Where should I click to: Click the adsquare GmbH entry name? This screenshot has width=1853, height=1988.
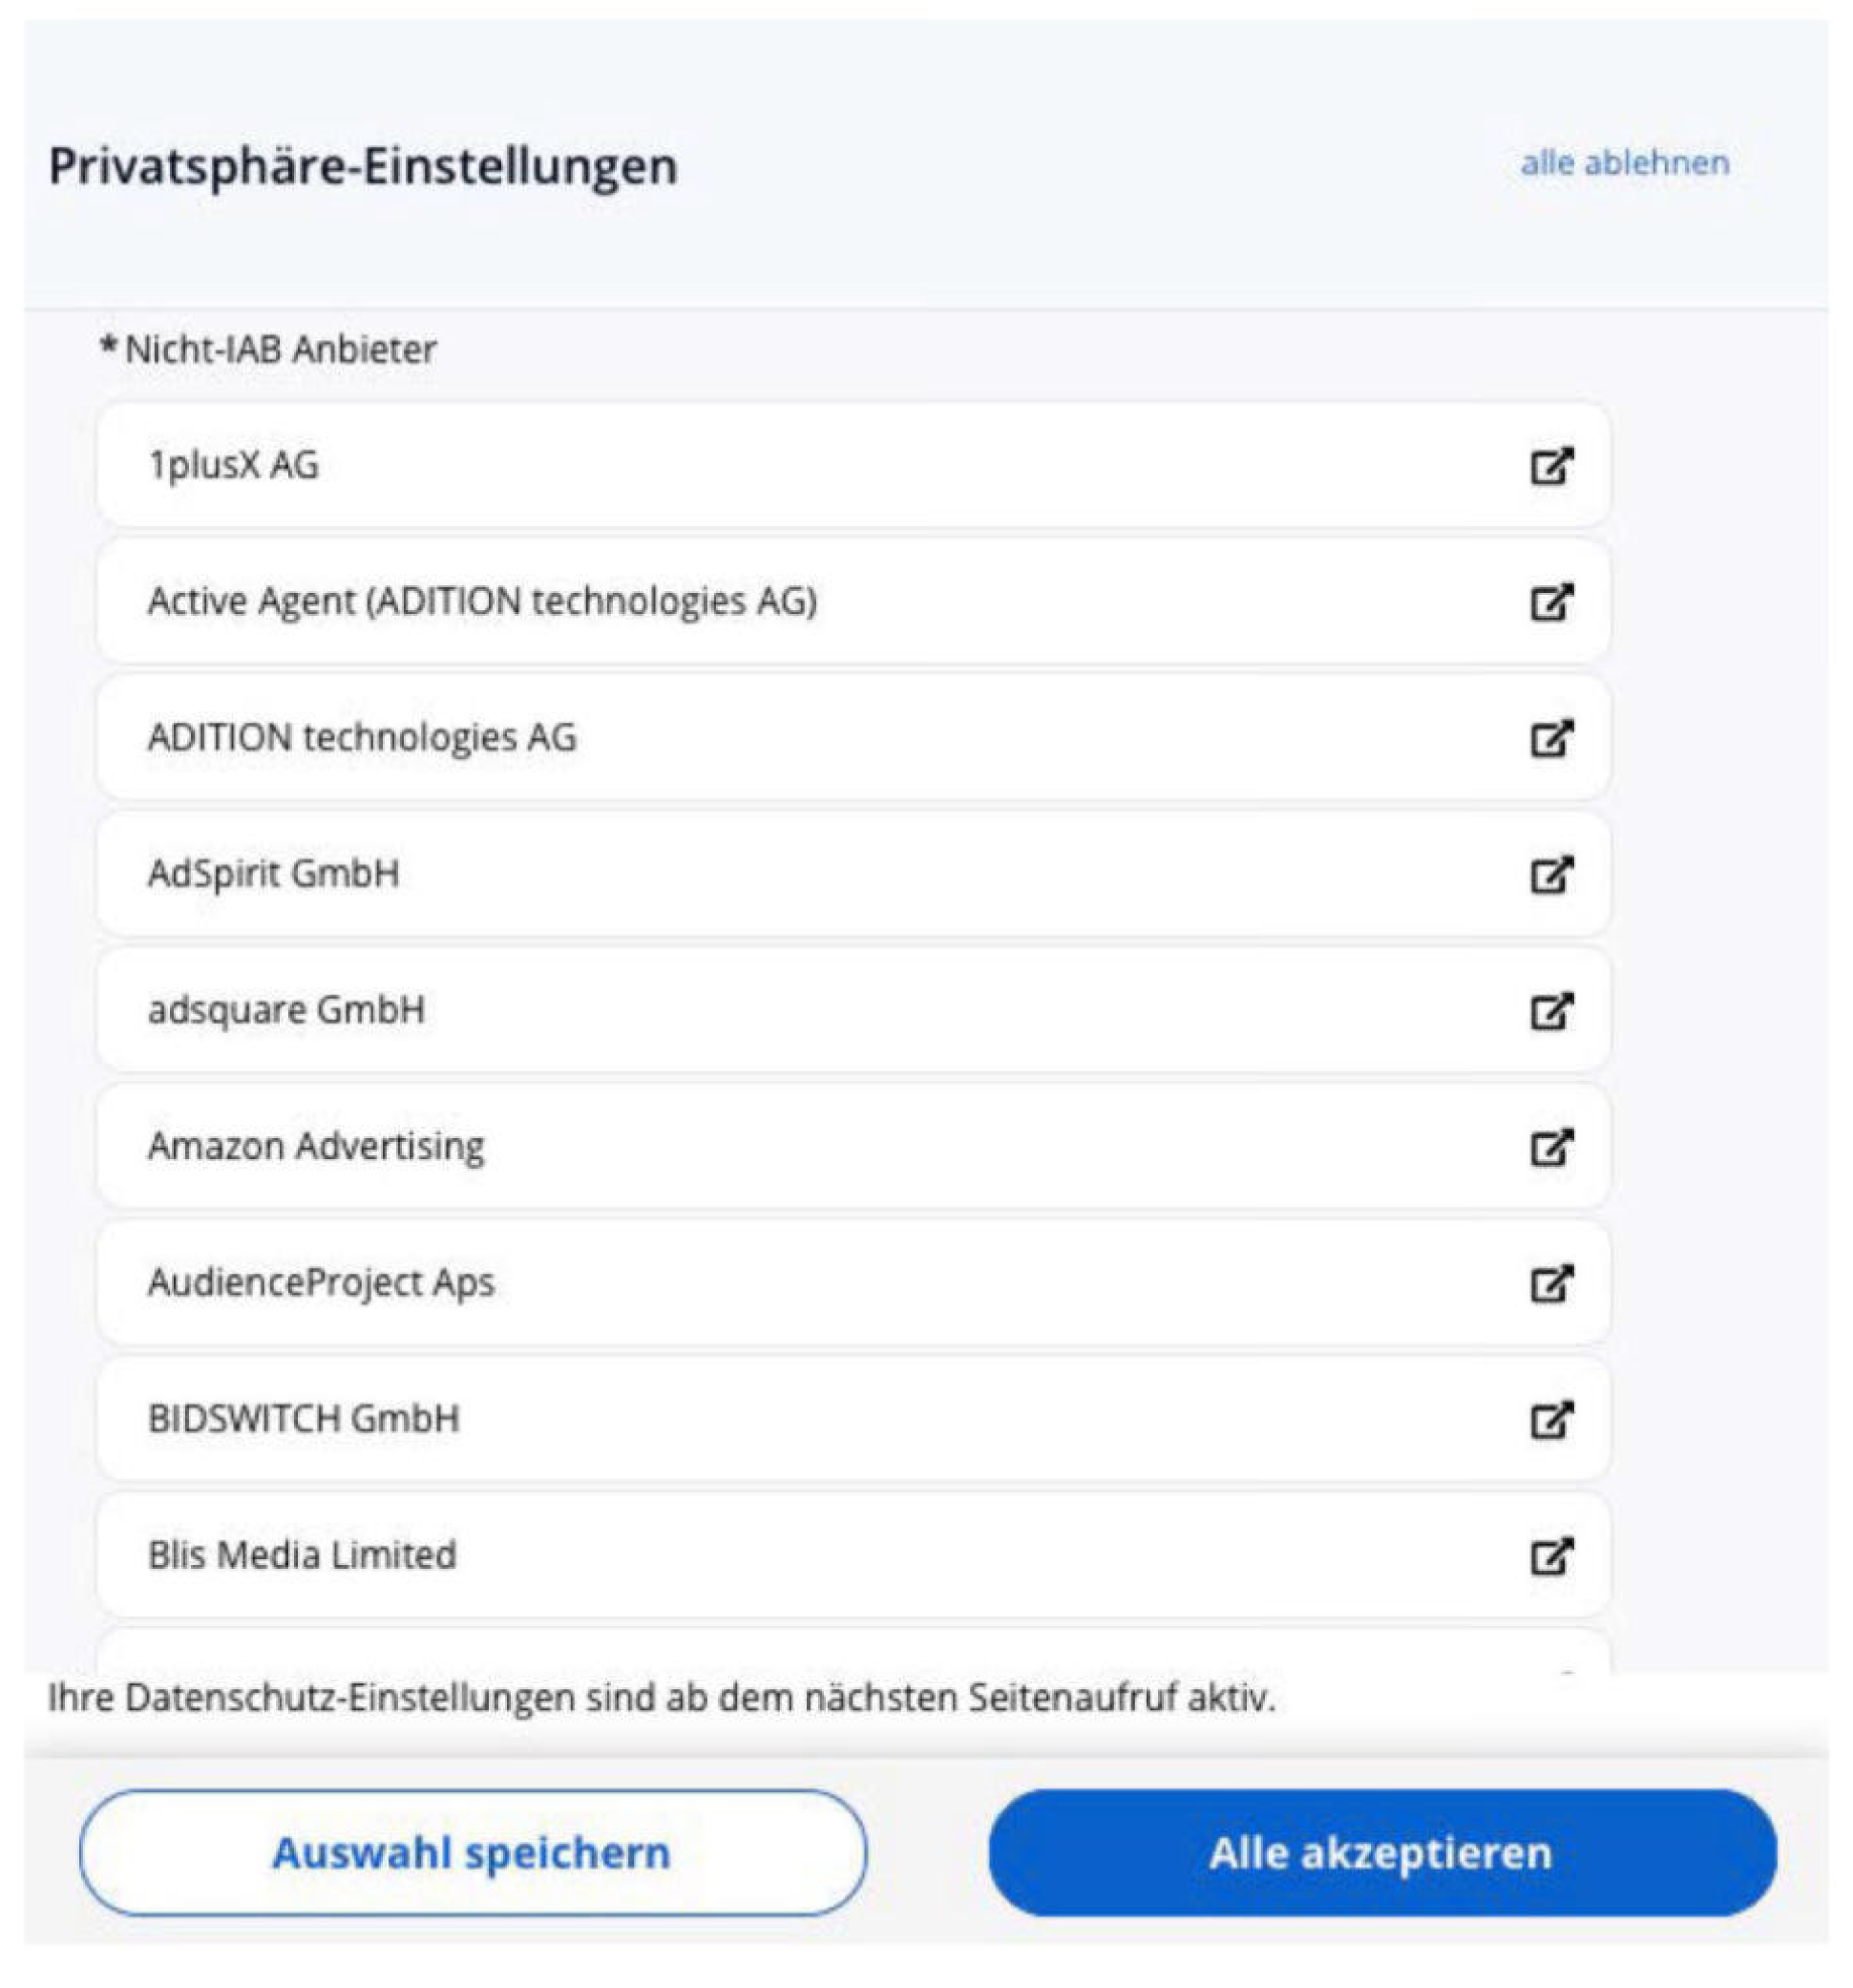(x=286, y=1010)
